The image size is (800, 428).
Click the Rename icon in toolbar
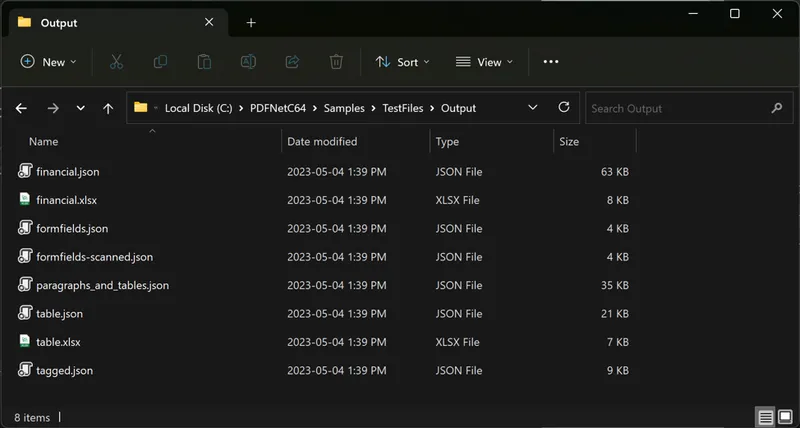248,62
